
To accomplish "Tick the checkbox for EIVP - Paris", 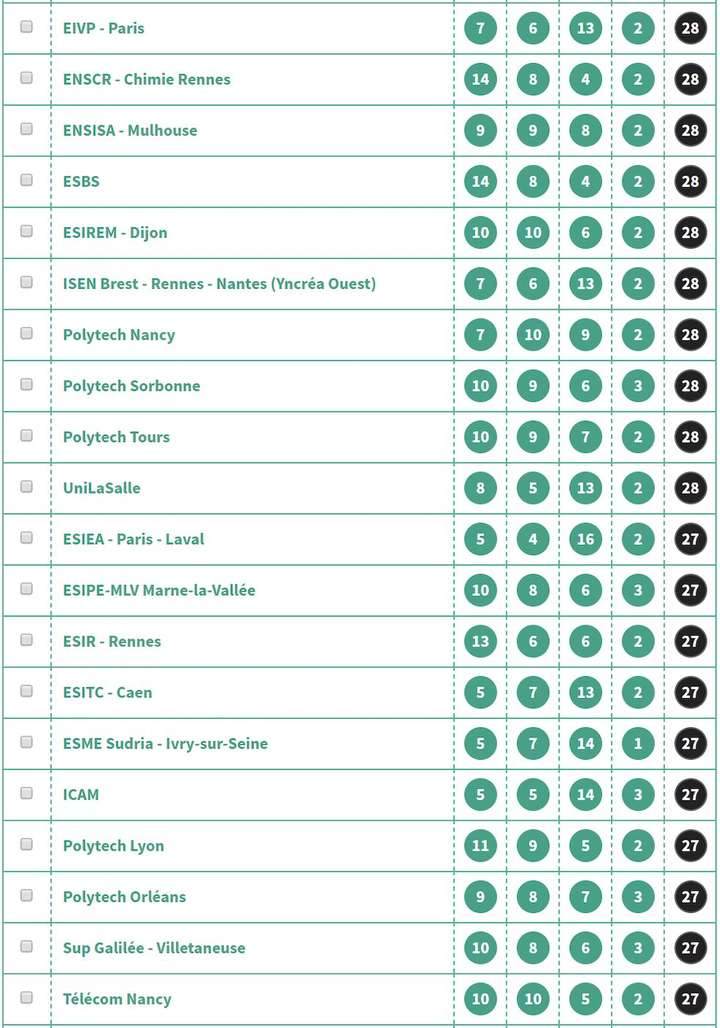I will coord(27,27).
